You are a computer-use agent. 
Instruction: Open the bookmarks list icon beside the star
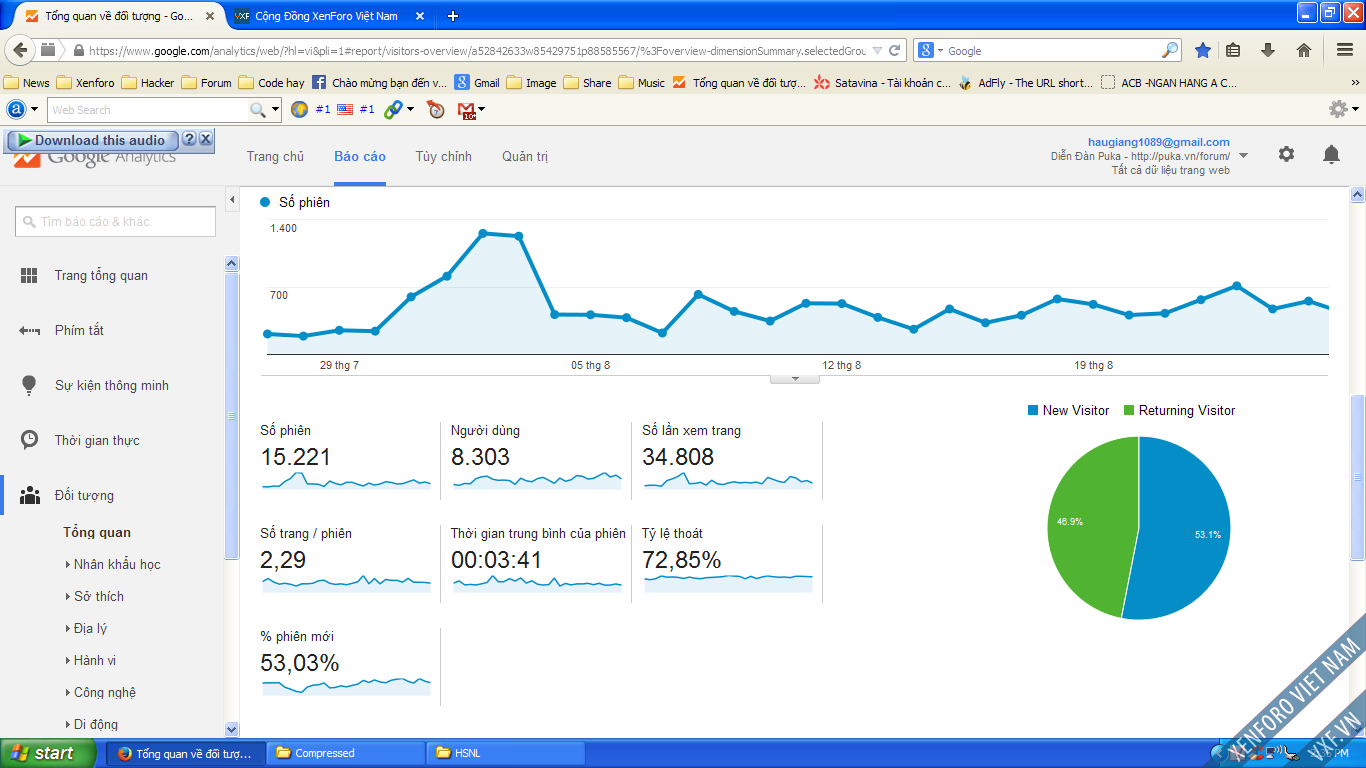[x=1233, y=50]
